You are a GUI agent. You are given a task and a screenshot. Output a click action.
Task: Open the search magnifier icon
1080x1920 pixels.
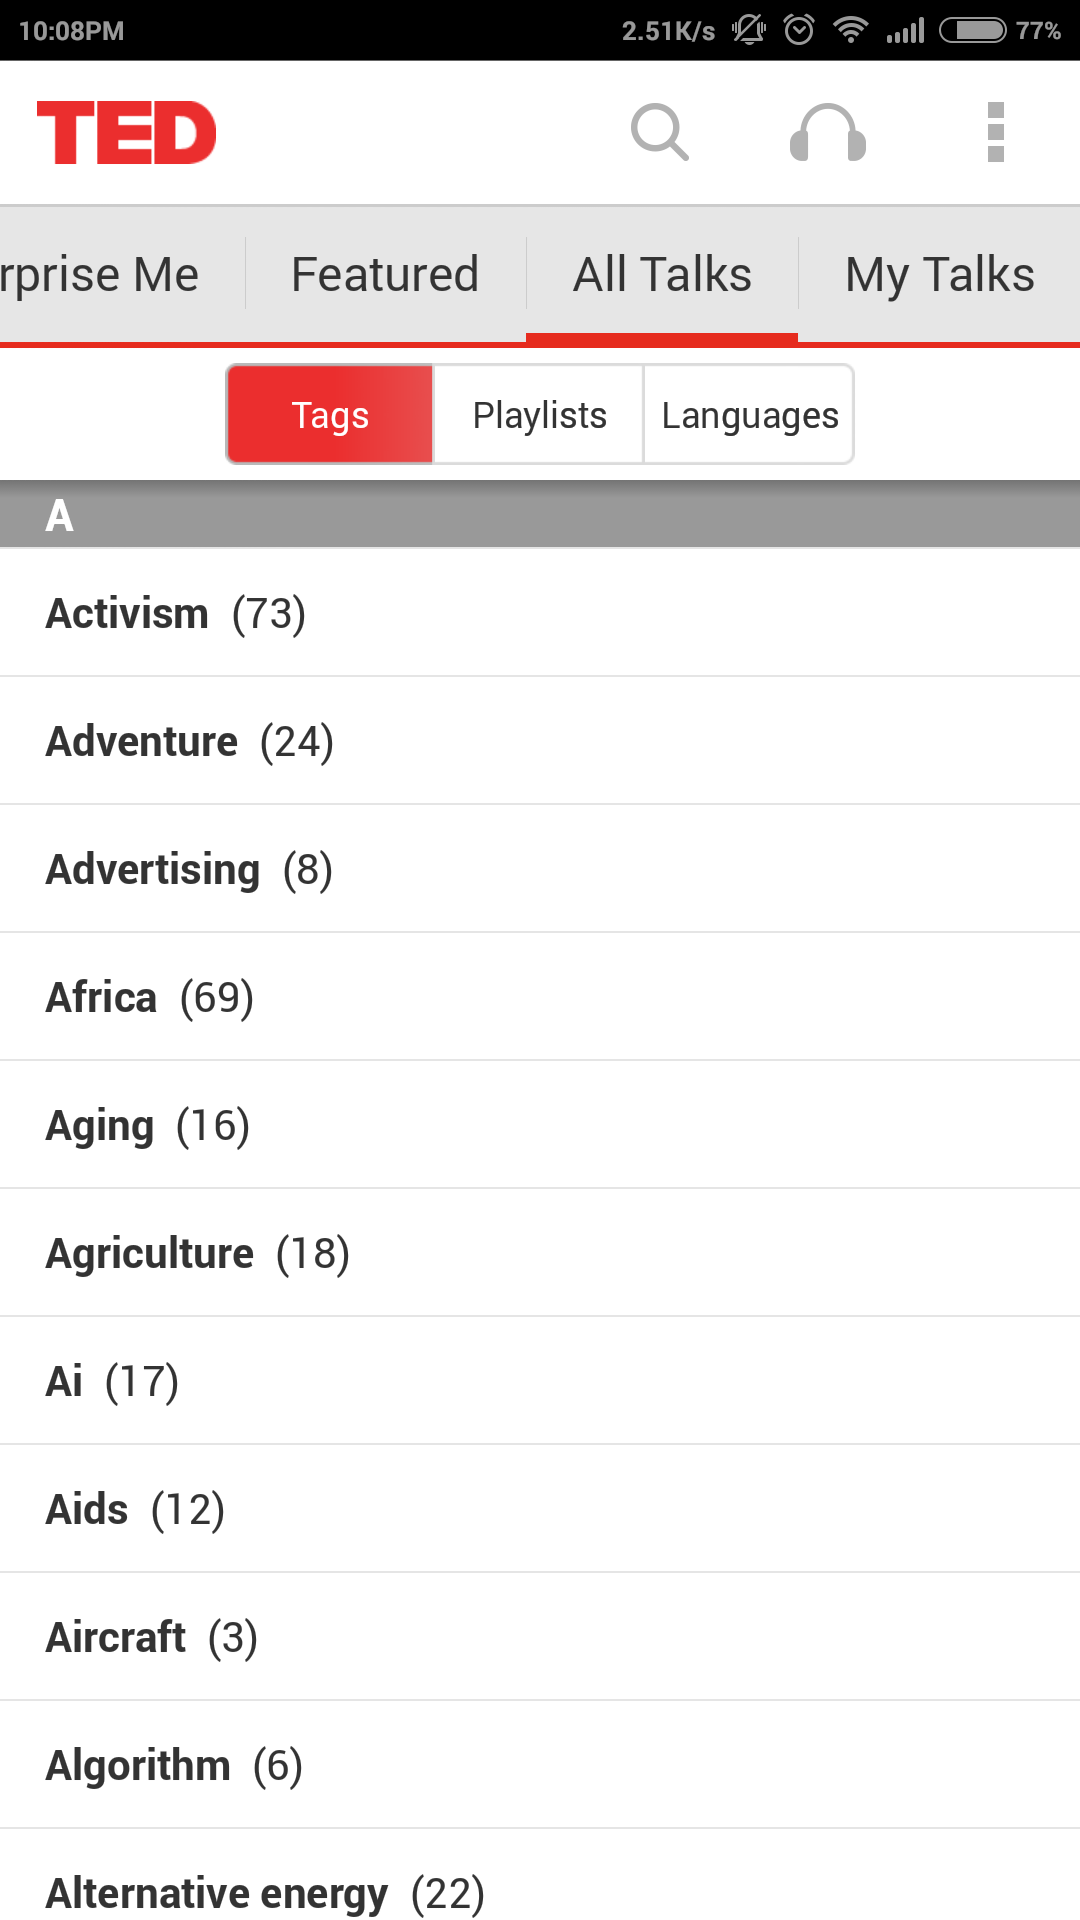(660, 132)
